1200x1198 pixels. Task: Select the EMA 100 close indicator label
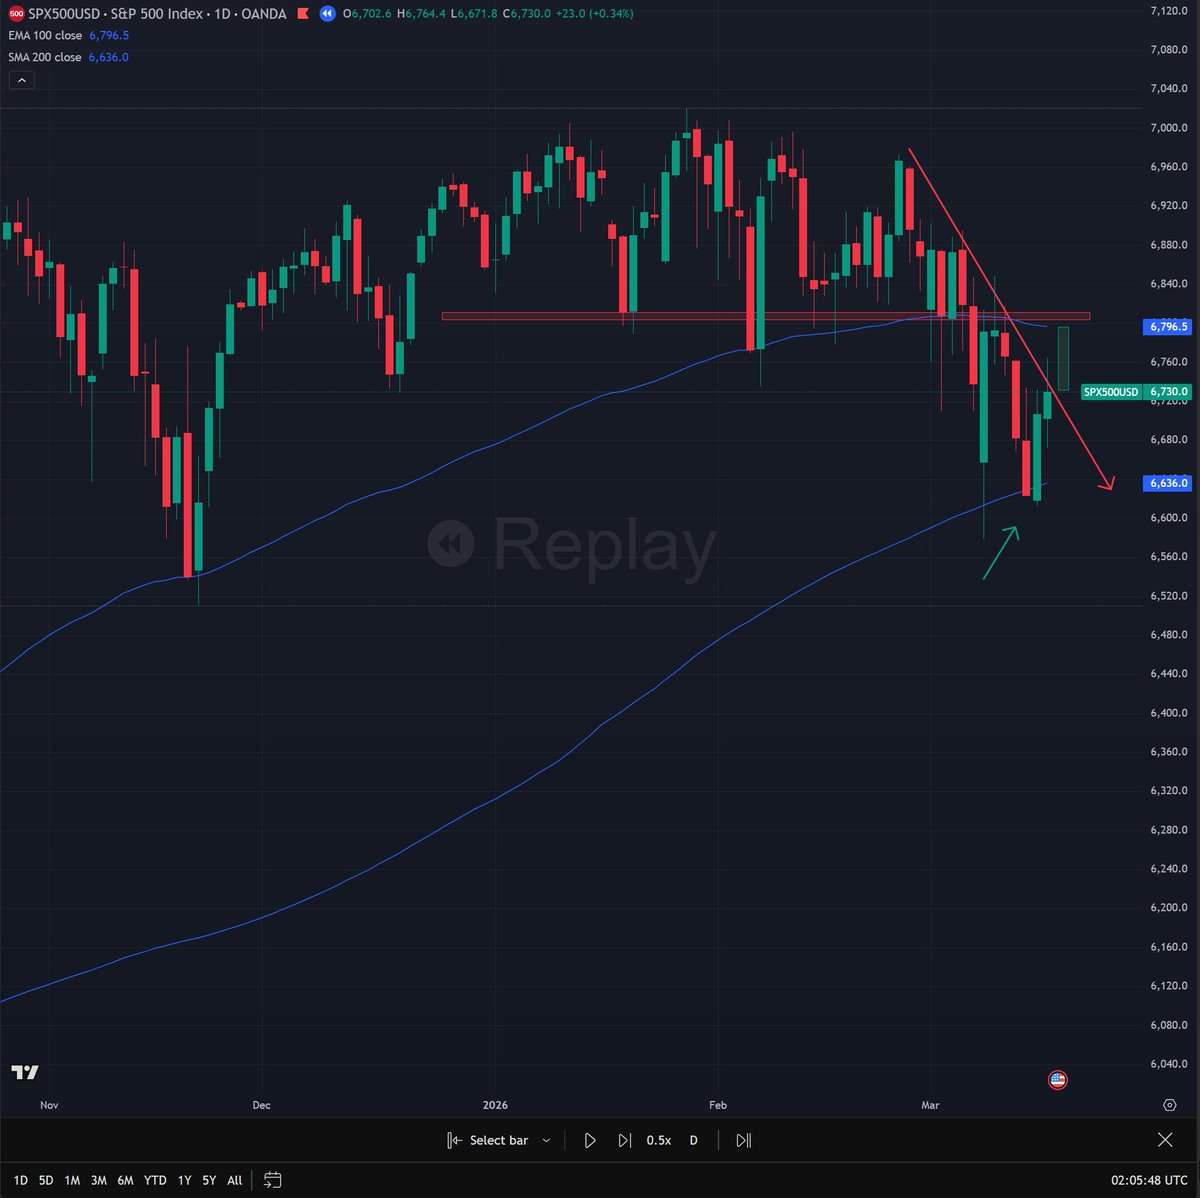click(46, 35)
